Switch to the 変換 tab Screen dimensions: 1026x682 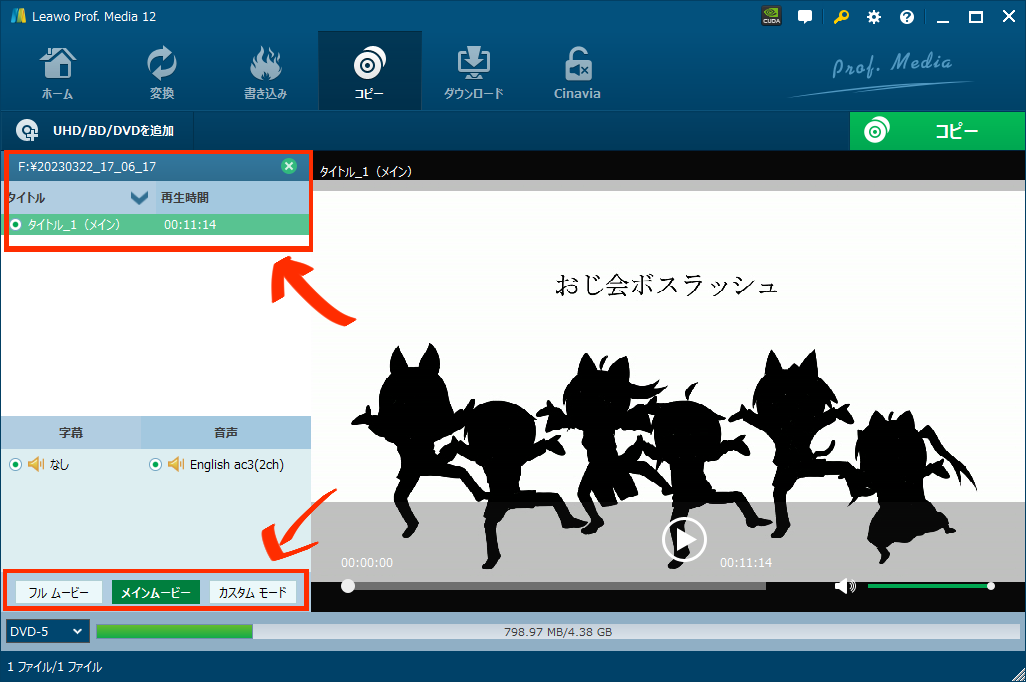coord(162,72)
